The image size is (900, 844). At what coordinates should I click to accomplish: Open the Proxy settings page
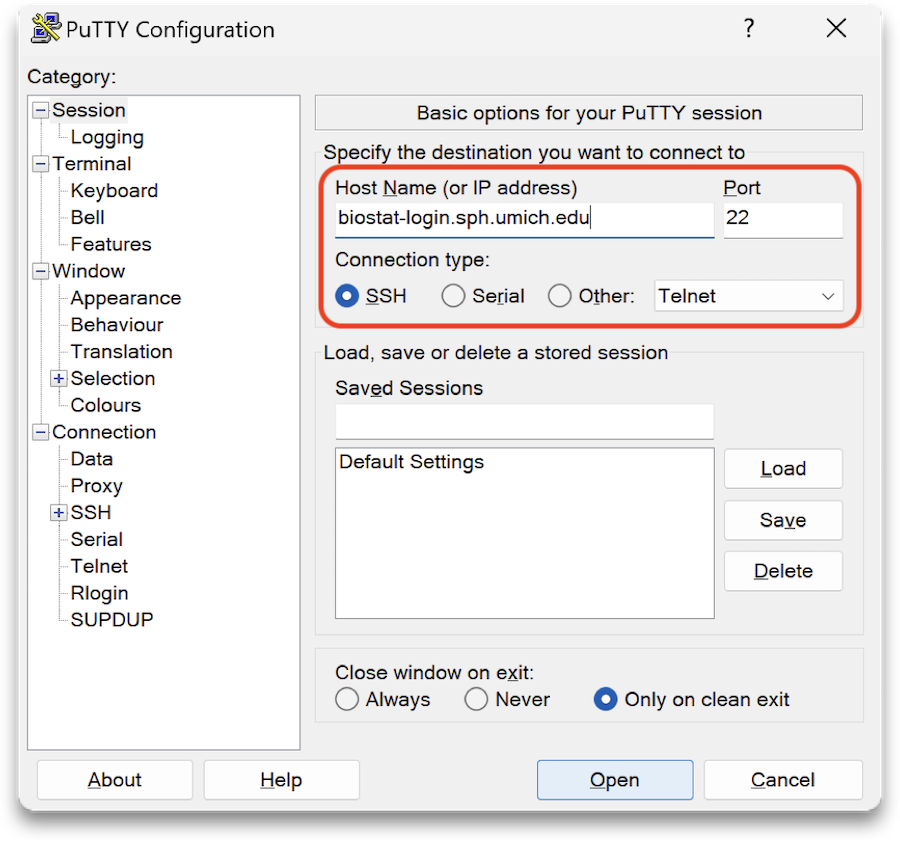tap(96, 485)
